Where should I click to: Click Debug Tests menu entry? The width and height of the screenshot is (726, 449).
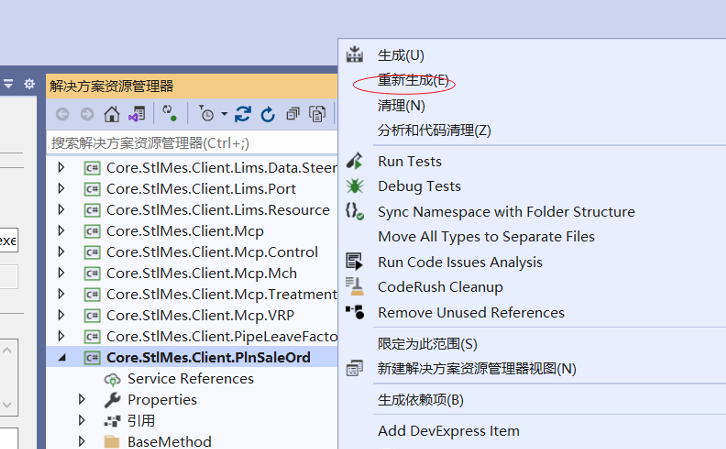pyautogui.click(x=419, y=186)
